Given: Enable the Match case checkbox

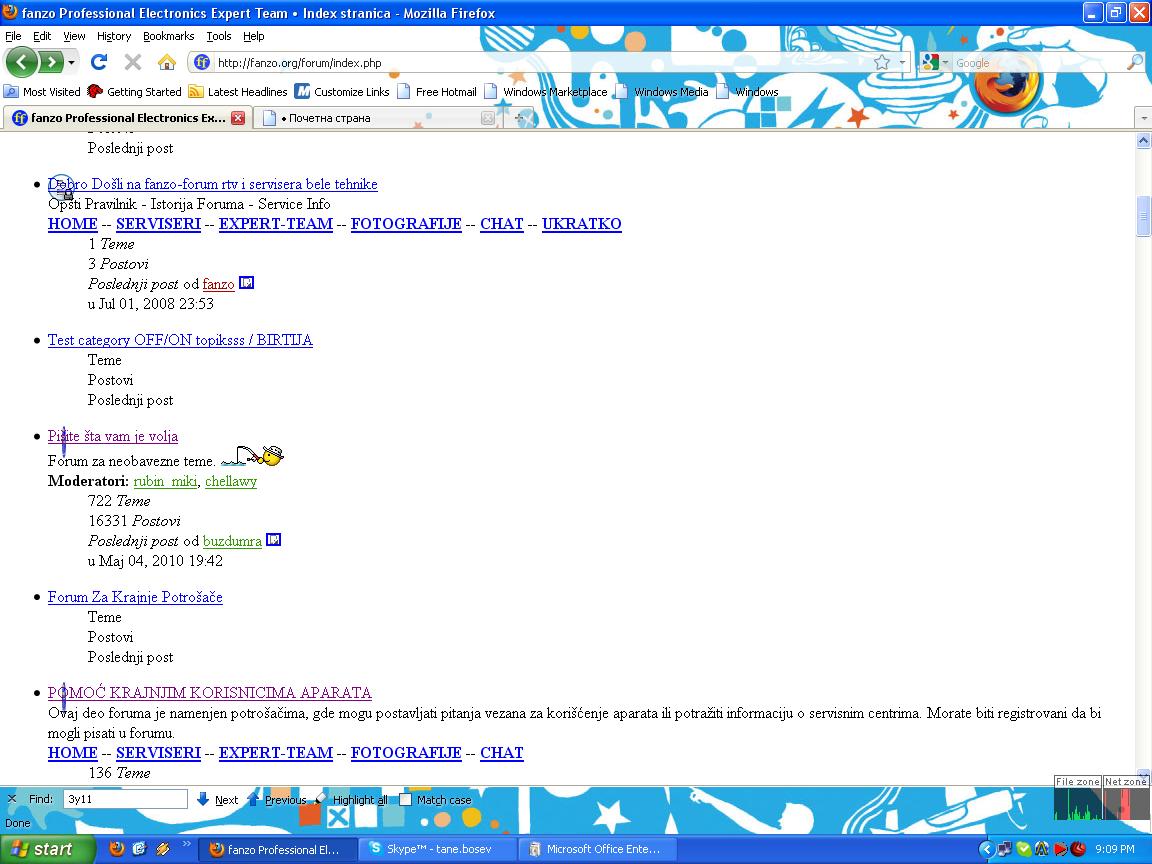Looking at the screenshot, I should 405,799.
